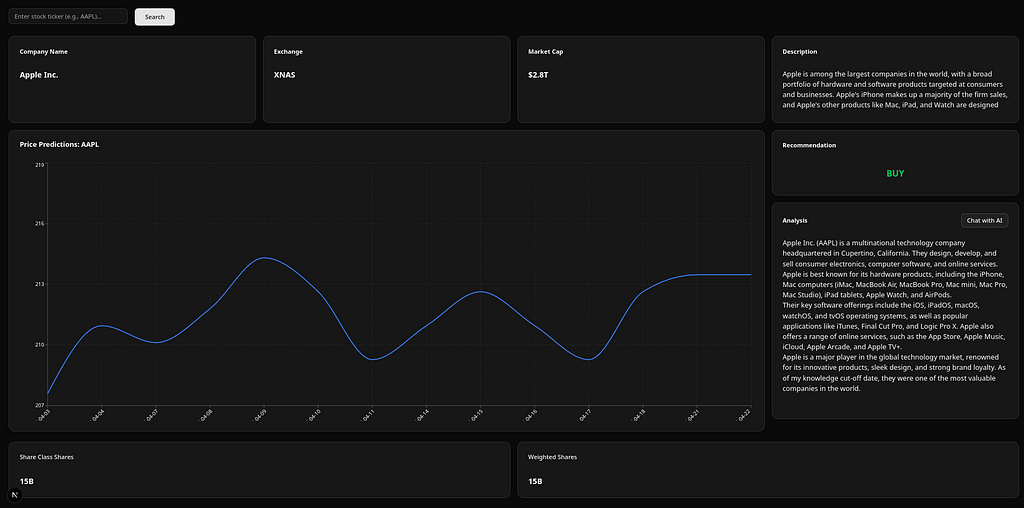Click the 210 y-axis label
The height and width of the screenshot is (508, 1024).
[x=39, y=345]
